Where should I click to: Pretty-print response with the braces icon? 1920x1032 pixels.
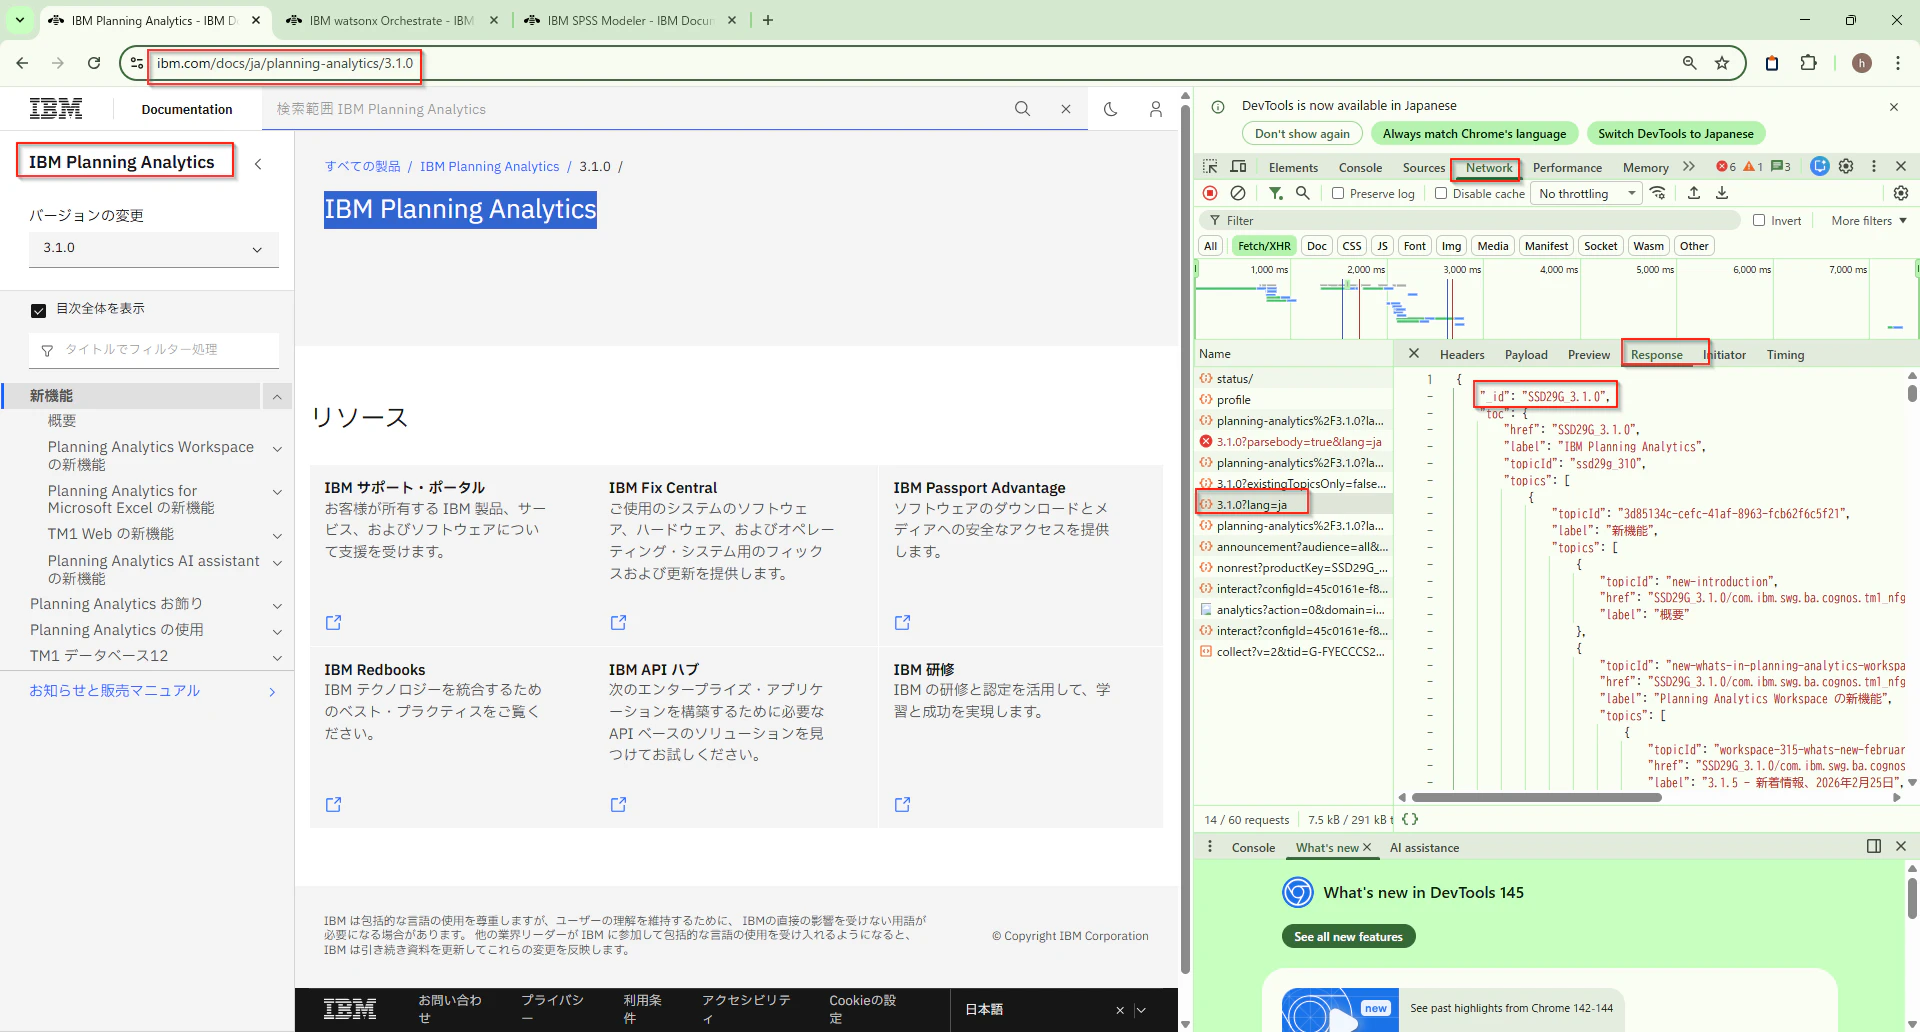[1410, 819]
